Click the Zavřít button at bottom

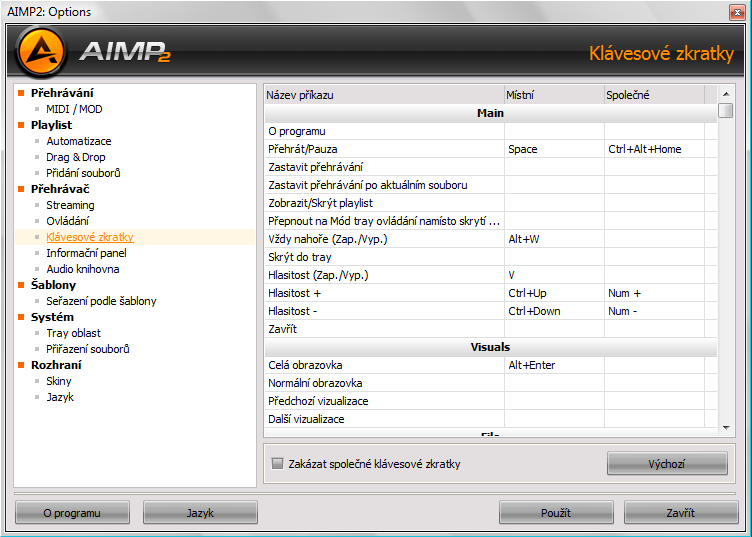pyautogui.click(x=681, y=513)
